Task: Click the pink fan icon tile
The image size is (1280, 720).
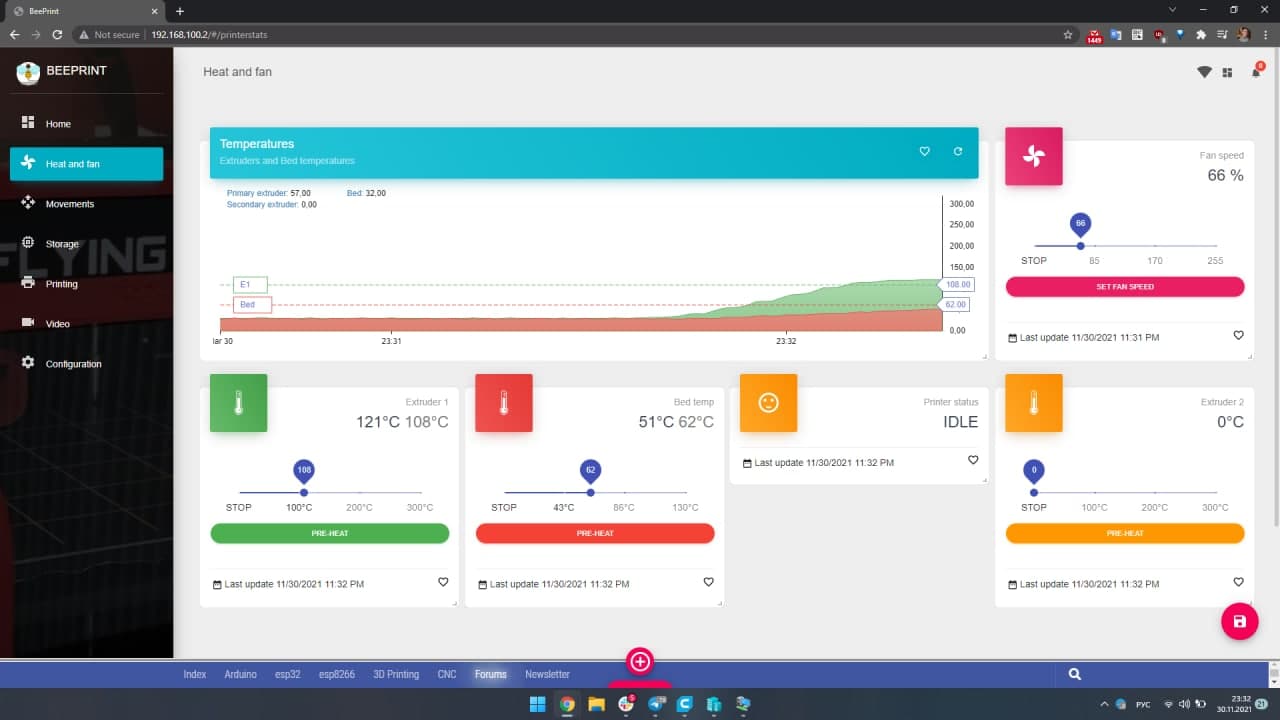Action: click(1033, 156)
